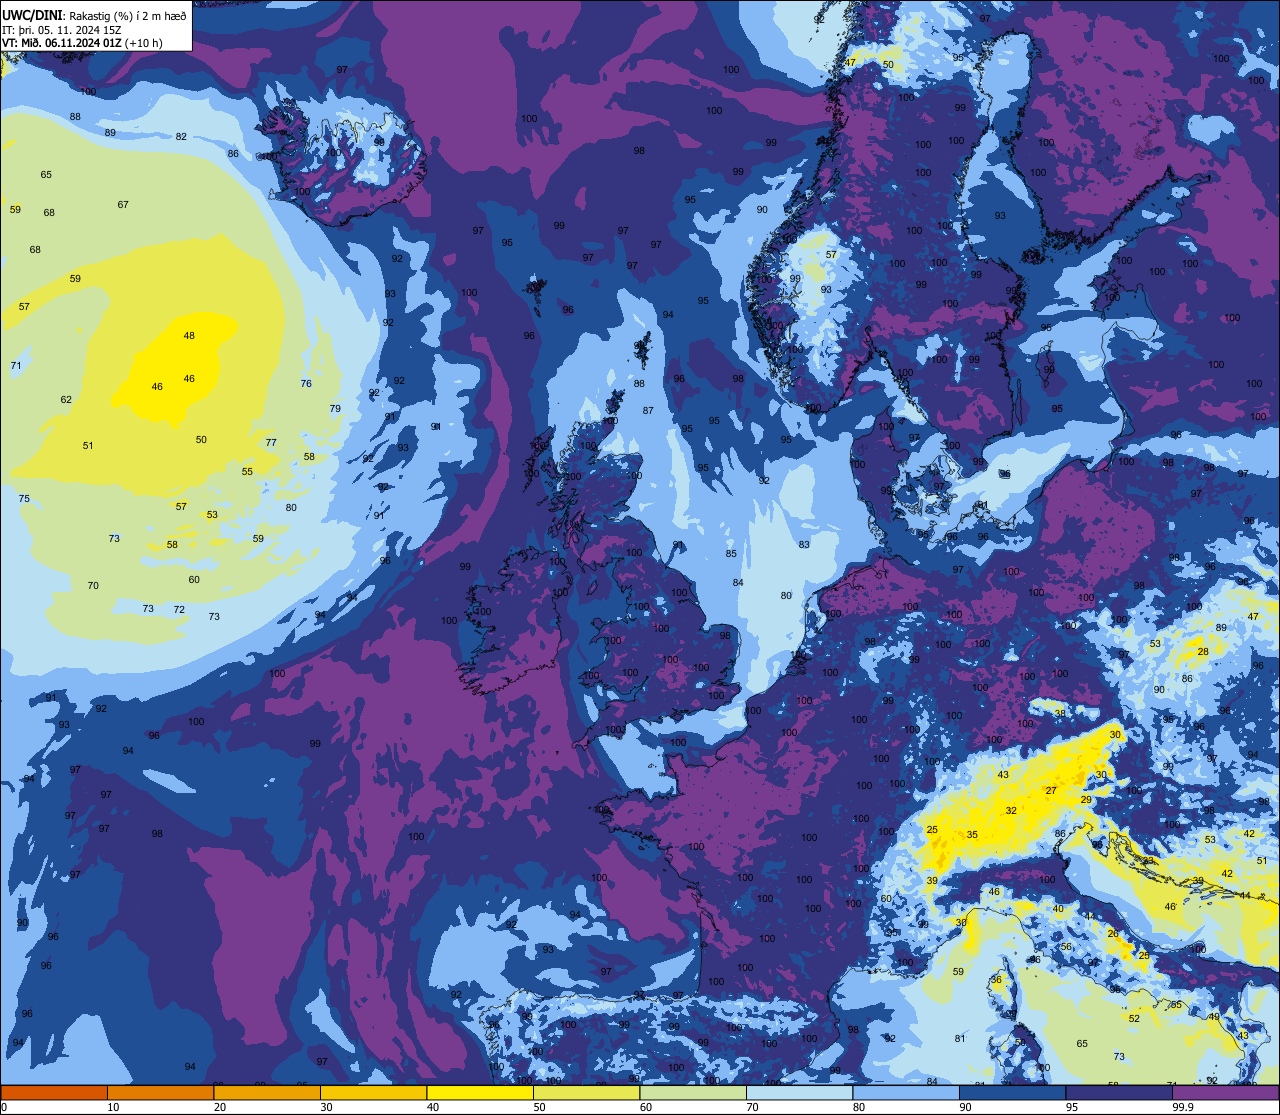Image resolution: width=1280 pixels, height=1115 pixels.
Task: Click the 50–60 yellow-green legend swatch
Action: 586,1092
